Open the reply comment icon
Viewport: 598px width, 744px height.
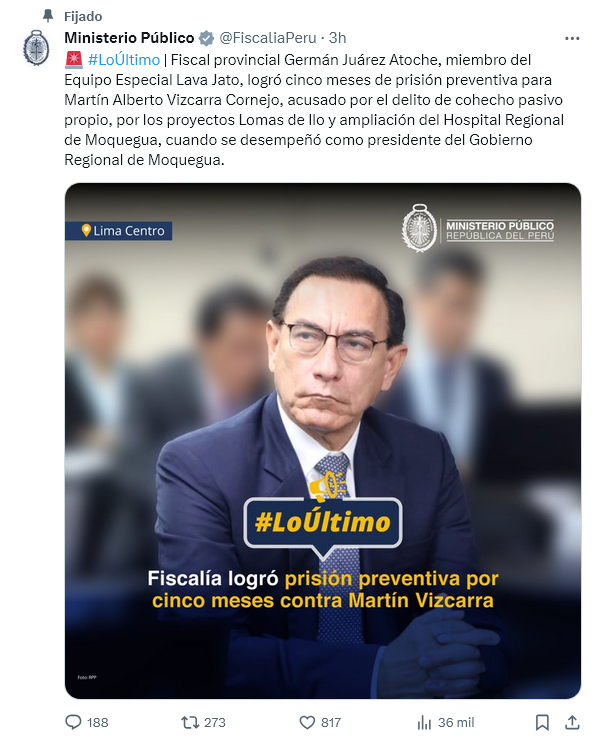coord(73,722)
